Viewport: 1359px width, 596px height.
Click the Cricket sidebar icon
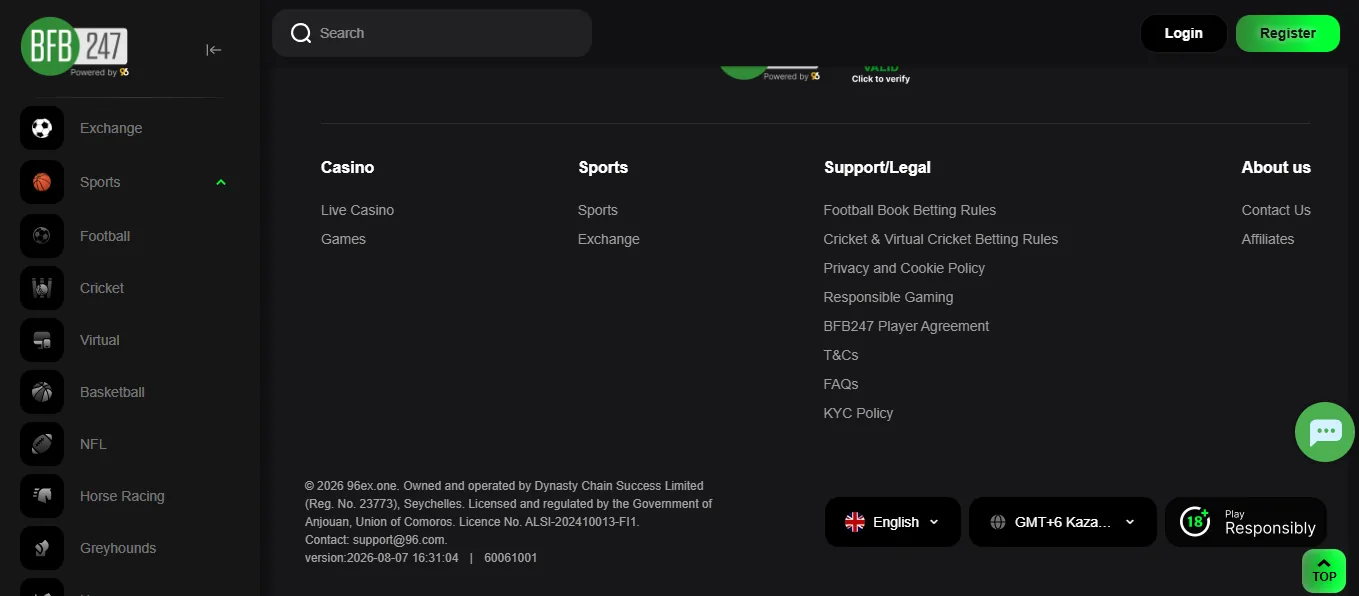tap(42, 288)
